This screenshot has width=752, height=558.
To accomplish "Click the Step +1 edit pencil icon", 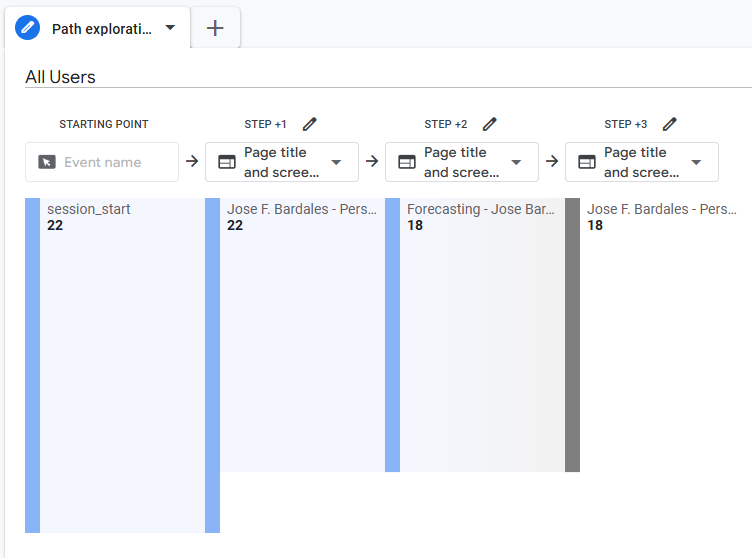I will point(310,124).
